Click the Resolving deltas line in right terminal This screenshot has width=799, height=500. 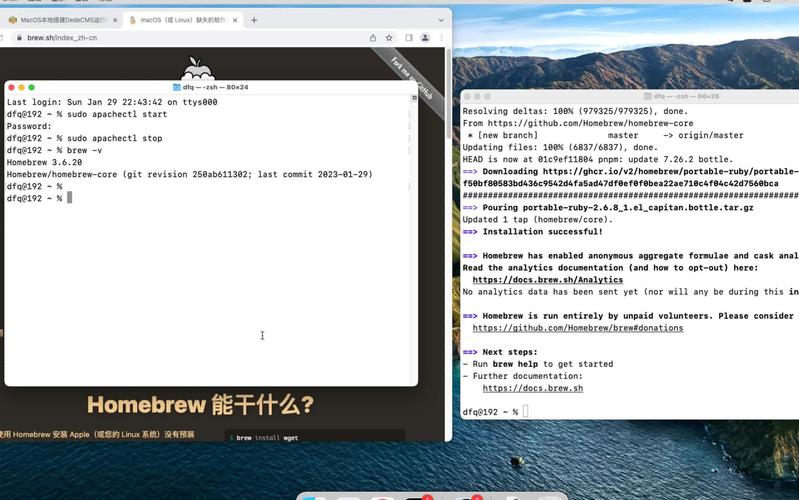[x=575, y=111]
